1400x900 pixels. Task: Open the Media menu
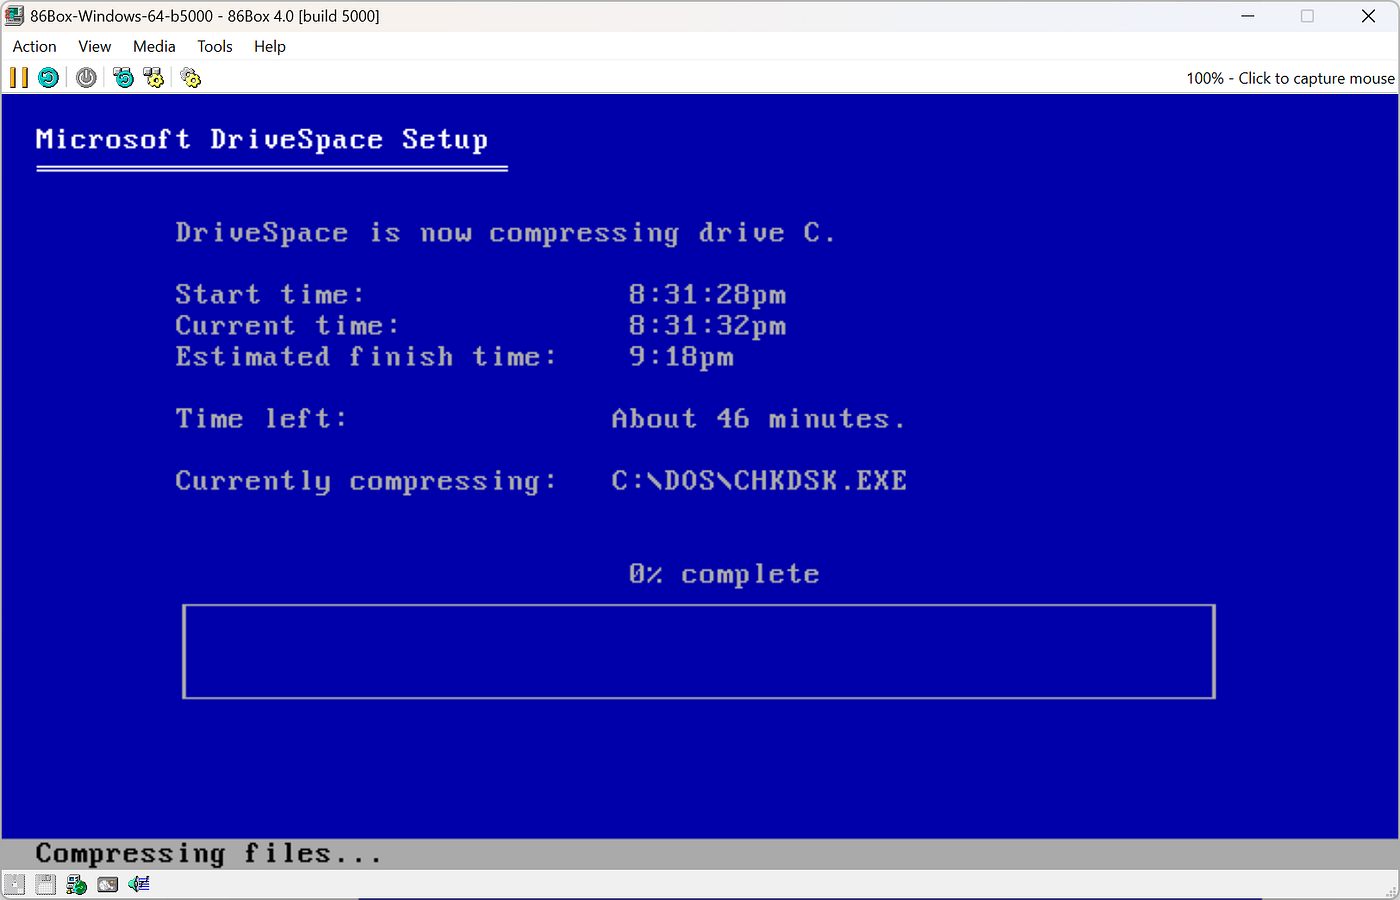coord(154,46)
